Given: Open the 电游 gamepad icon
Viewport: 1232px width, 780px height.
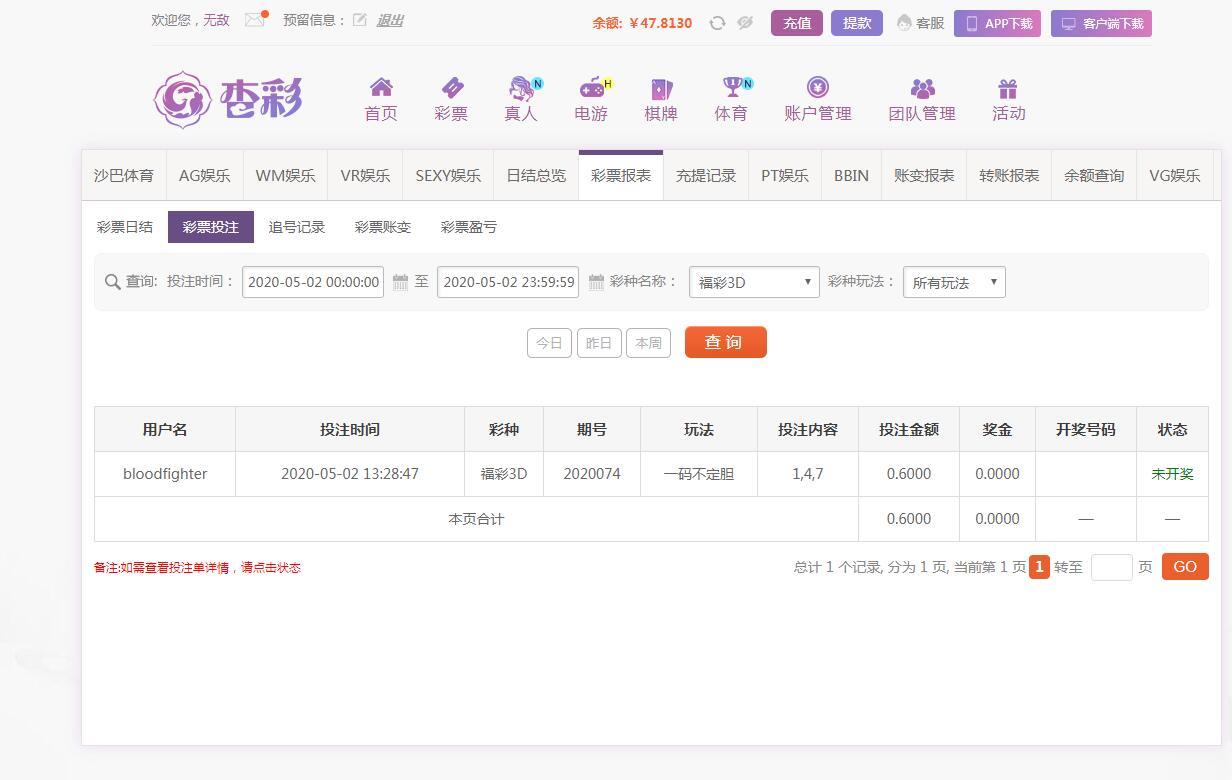Looking at the screenshot, I should tap(591, 88).
